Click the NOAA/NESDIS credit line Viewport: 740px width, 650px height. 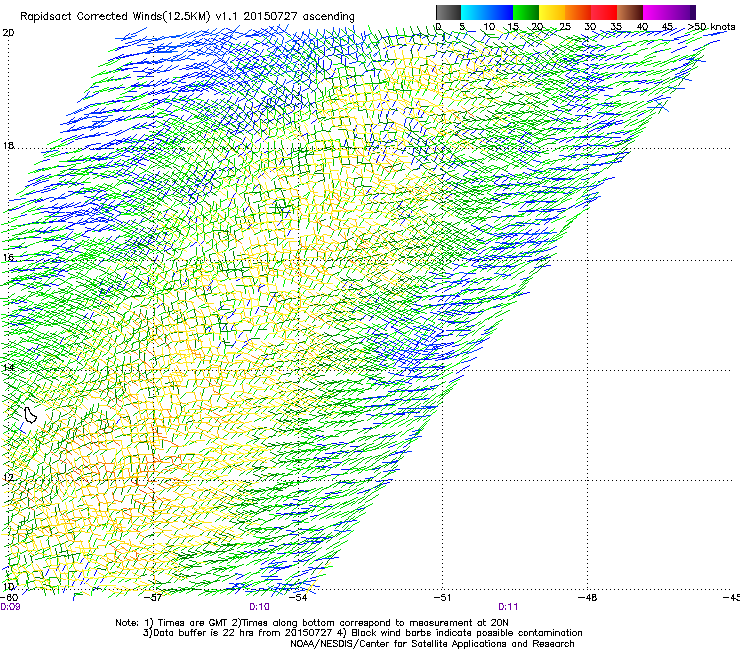432,644
